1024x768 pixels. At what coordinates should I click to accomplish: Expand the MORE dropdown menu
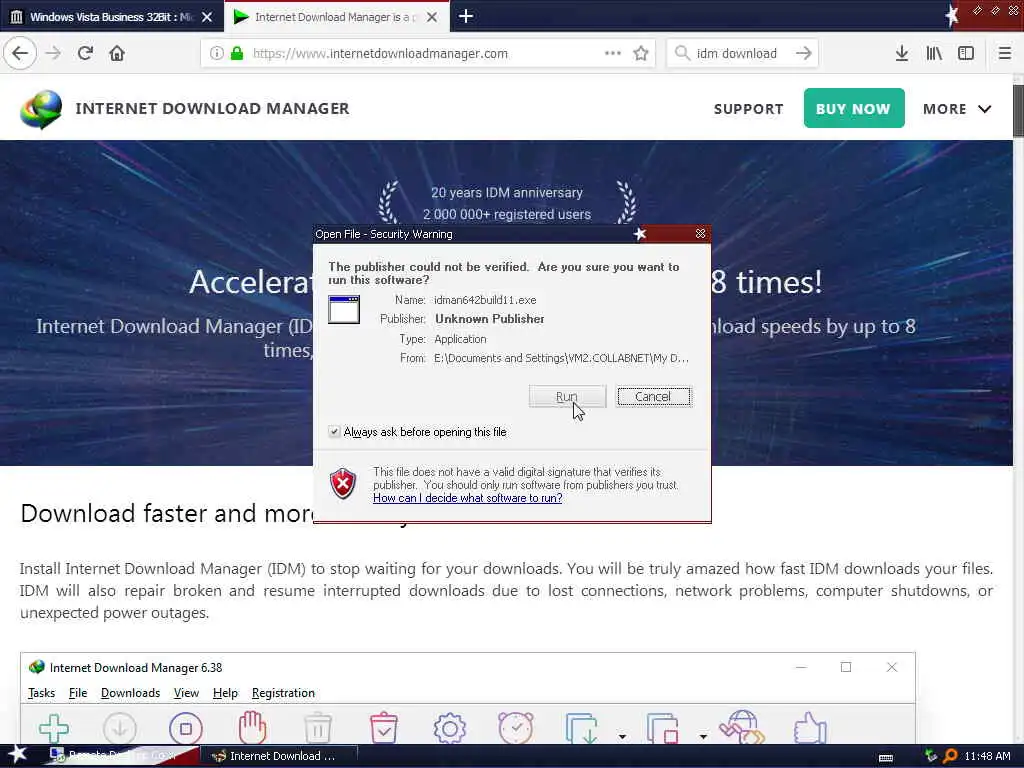click(x=957, y=109)
